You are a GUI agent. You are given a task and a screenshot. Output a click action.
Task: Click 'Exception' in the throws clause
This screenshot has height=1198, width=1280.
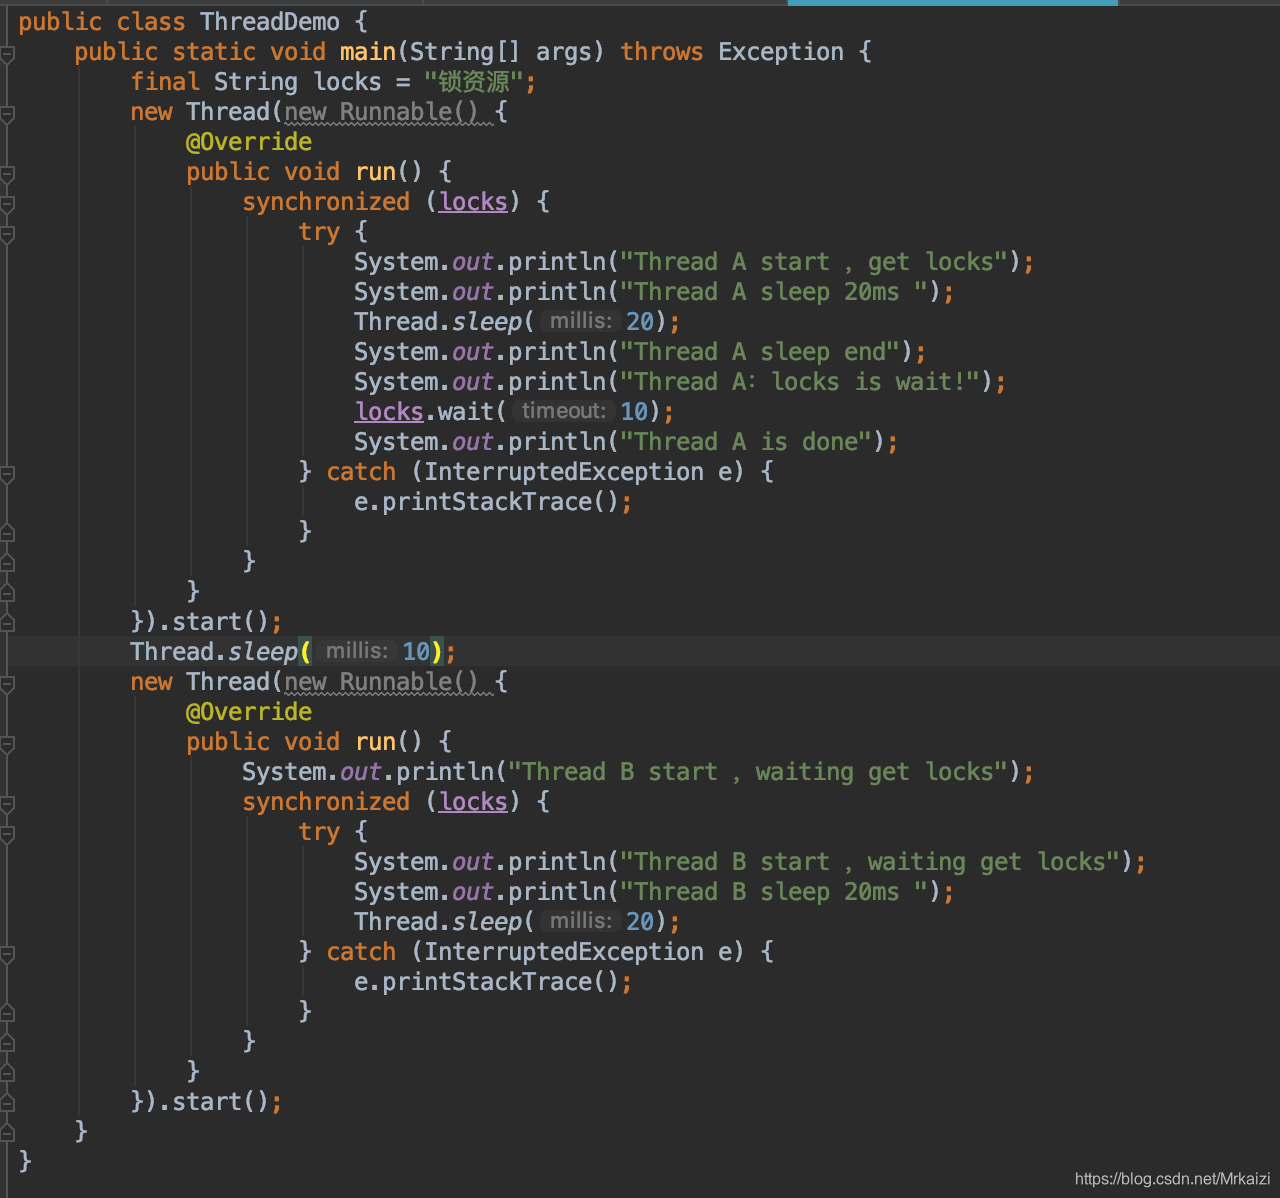781,52
